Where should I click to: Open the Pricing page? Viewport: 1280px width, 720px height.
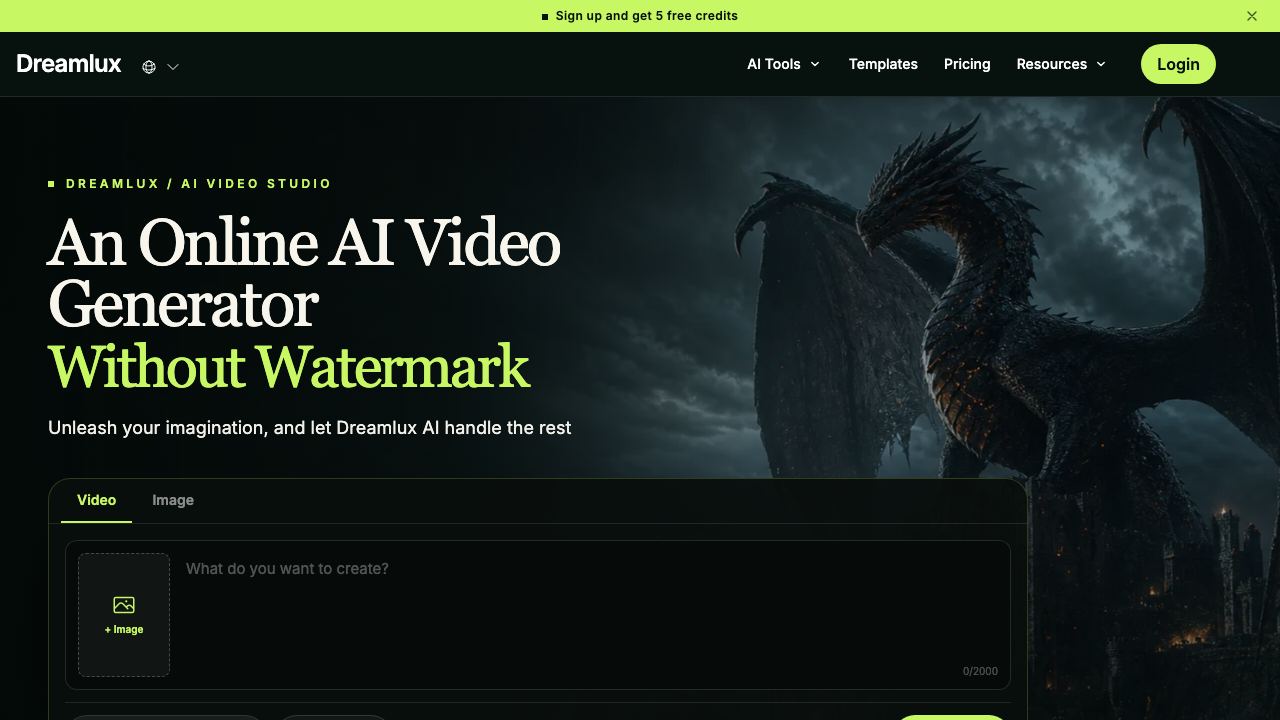pyautogui.click(x=967, y=64)
